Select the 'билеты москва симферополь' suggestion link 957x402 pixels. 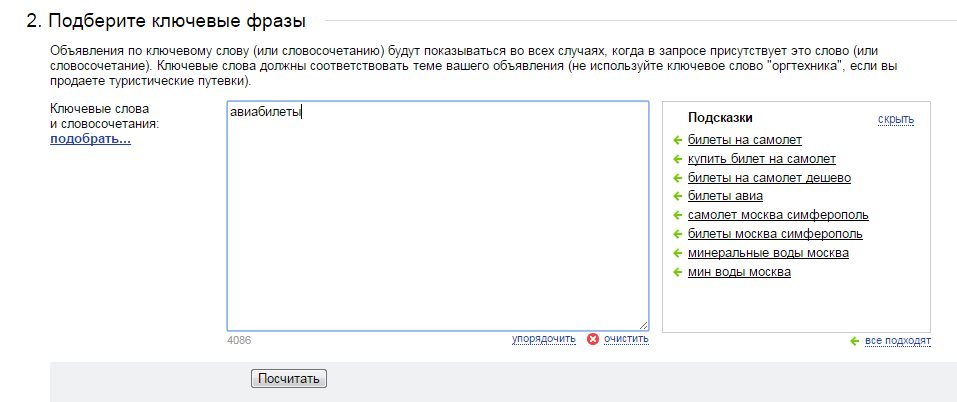click(x=775, y=234)
